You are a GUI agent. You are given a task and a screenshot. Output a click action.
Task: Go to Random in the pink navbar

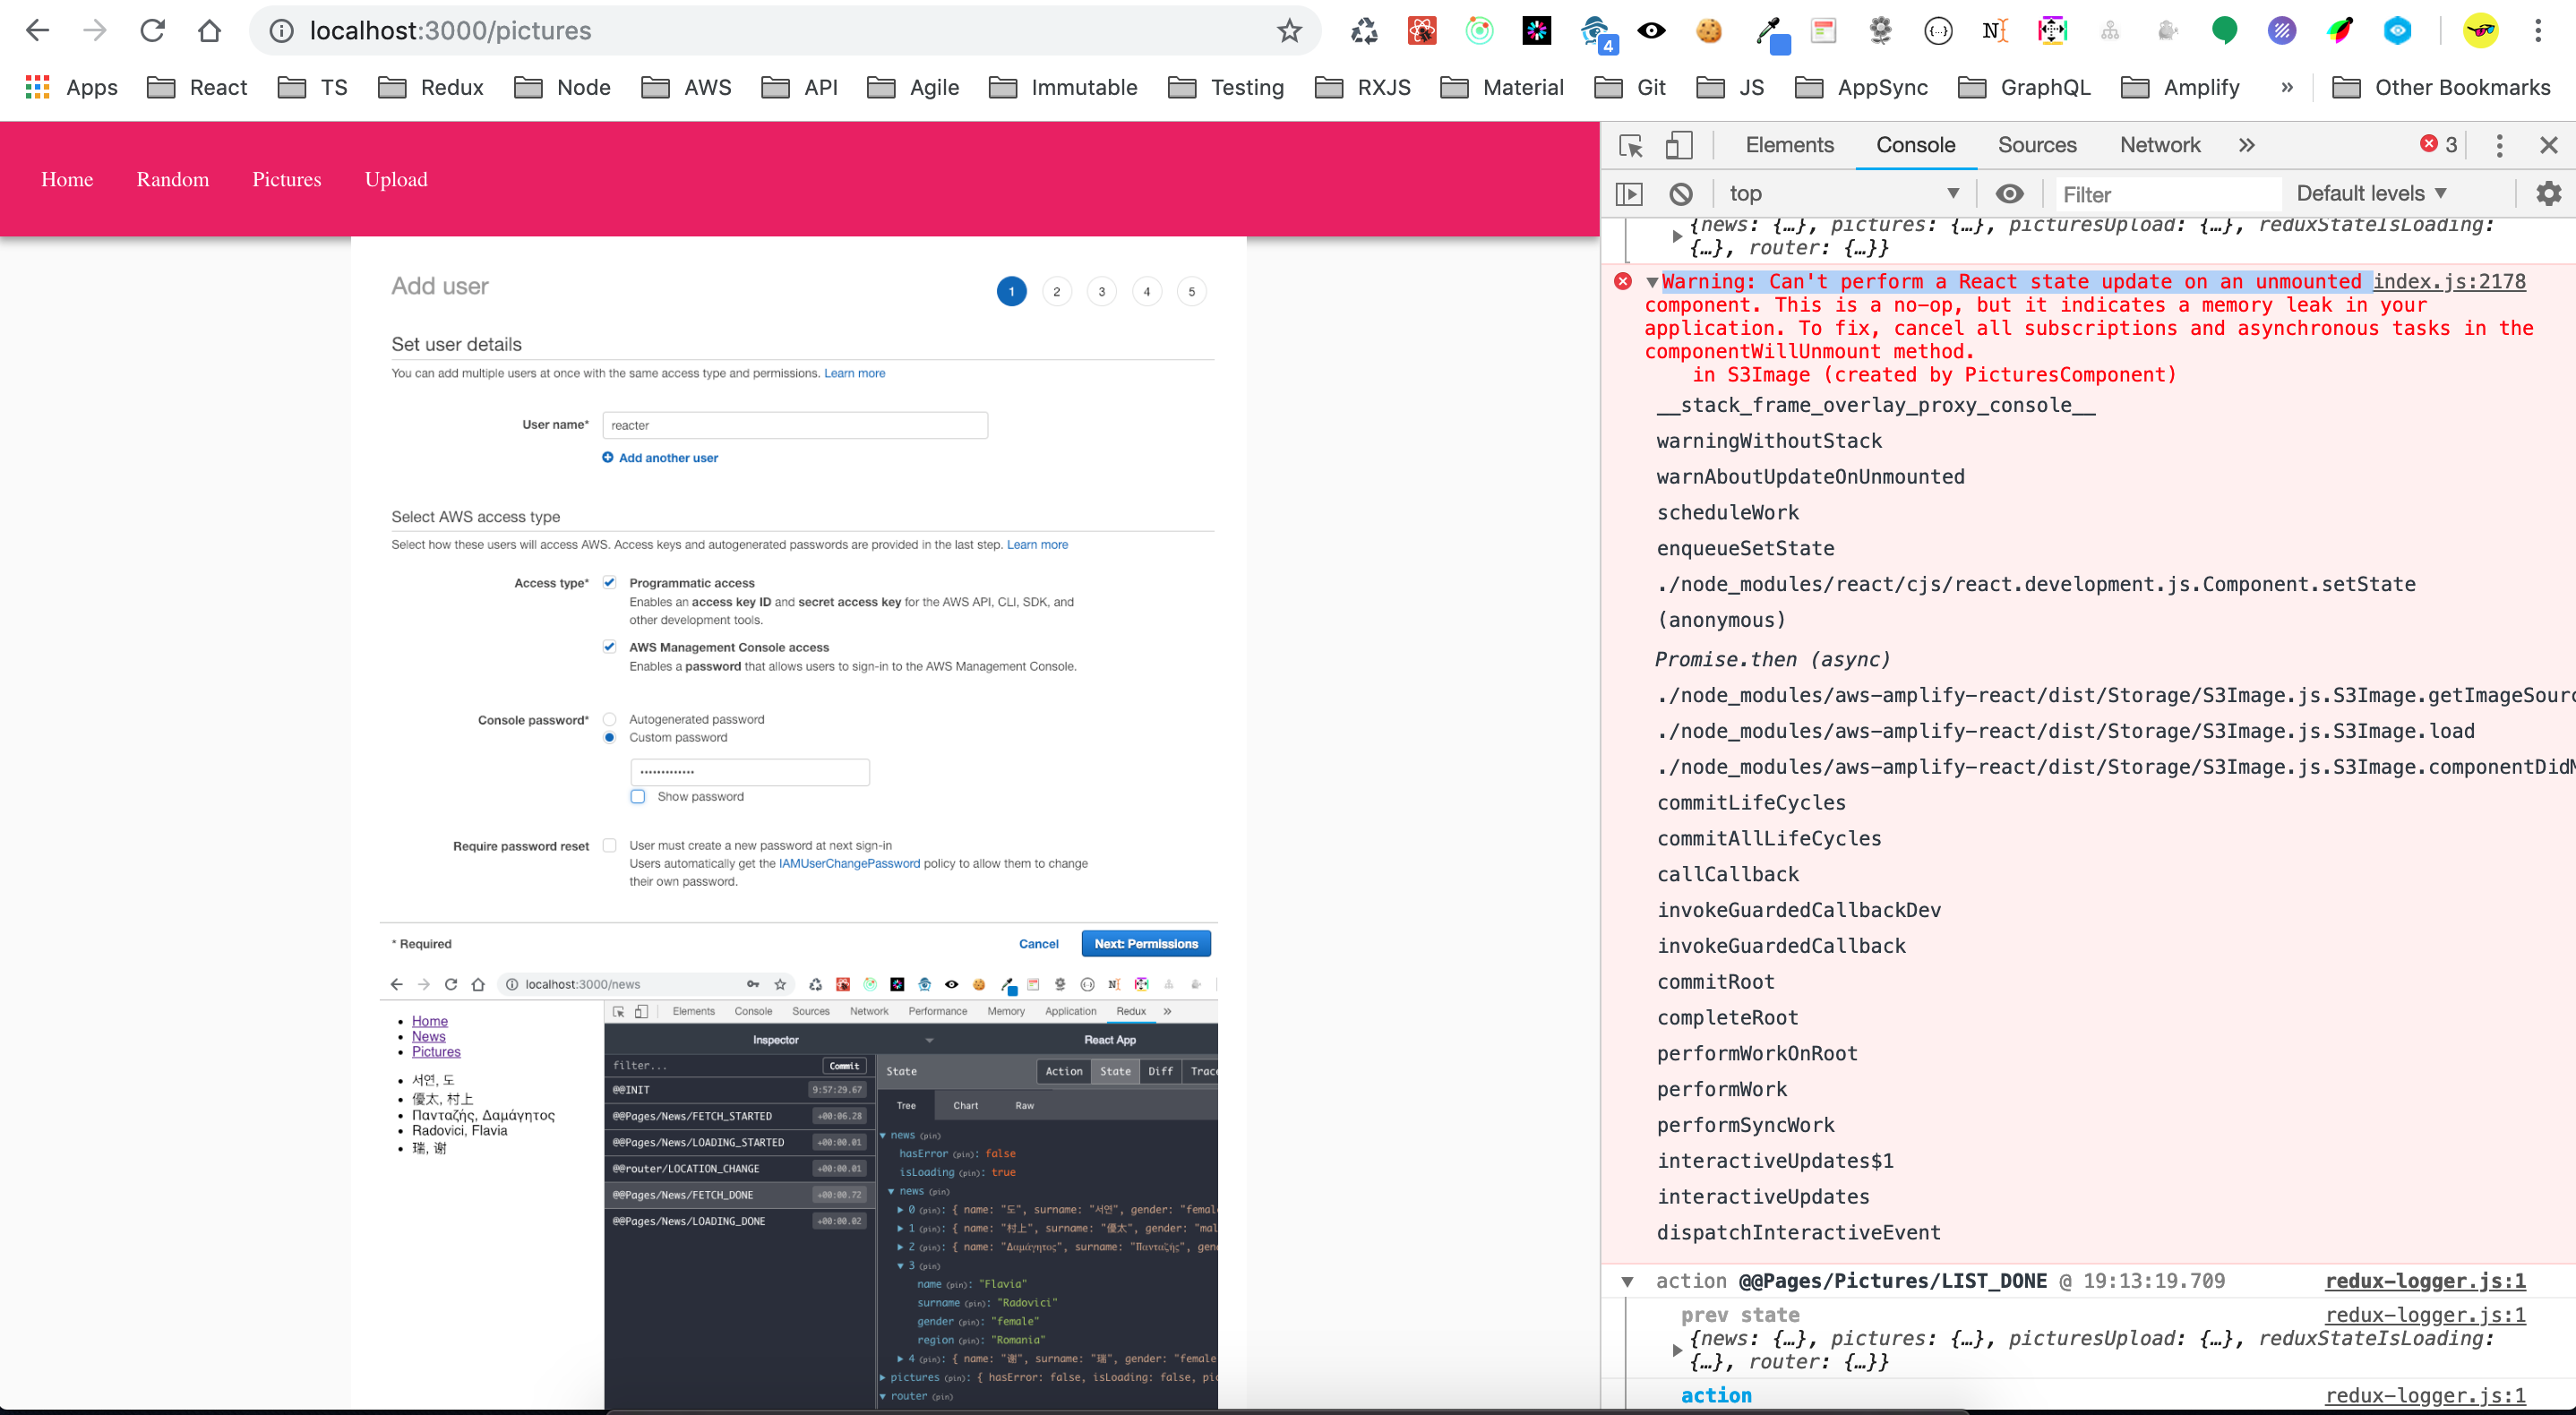173,179
